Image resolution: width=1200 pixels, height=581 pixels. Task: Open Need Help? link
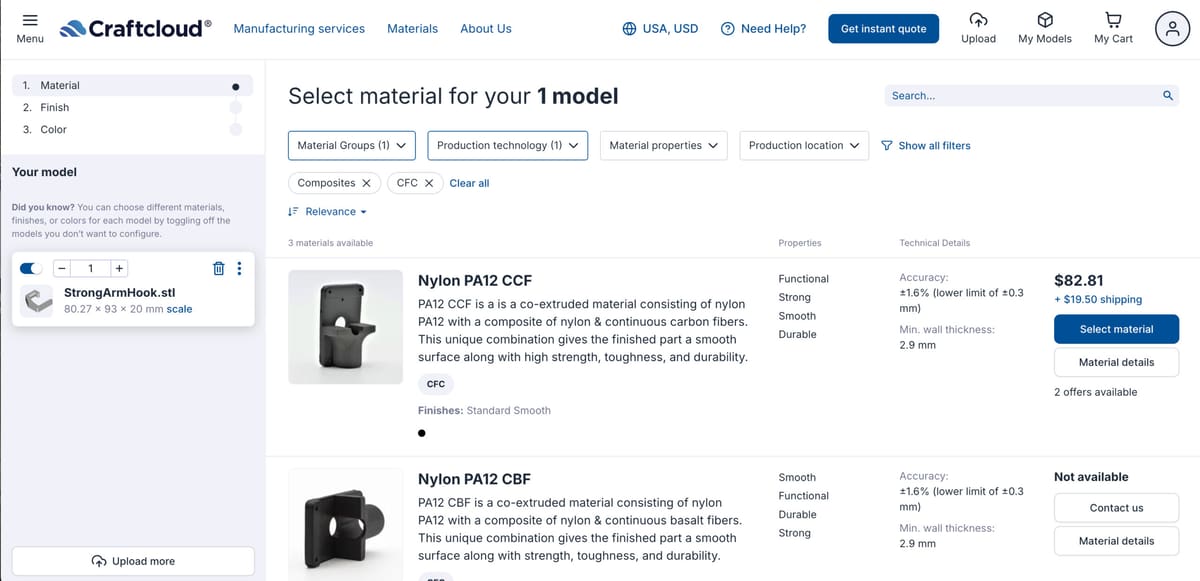point(763,29)
